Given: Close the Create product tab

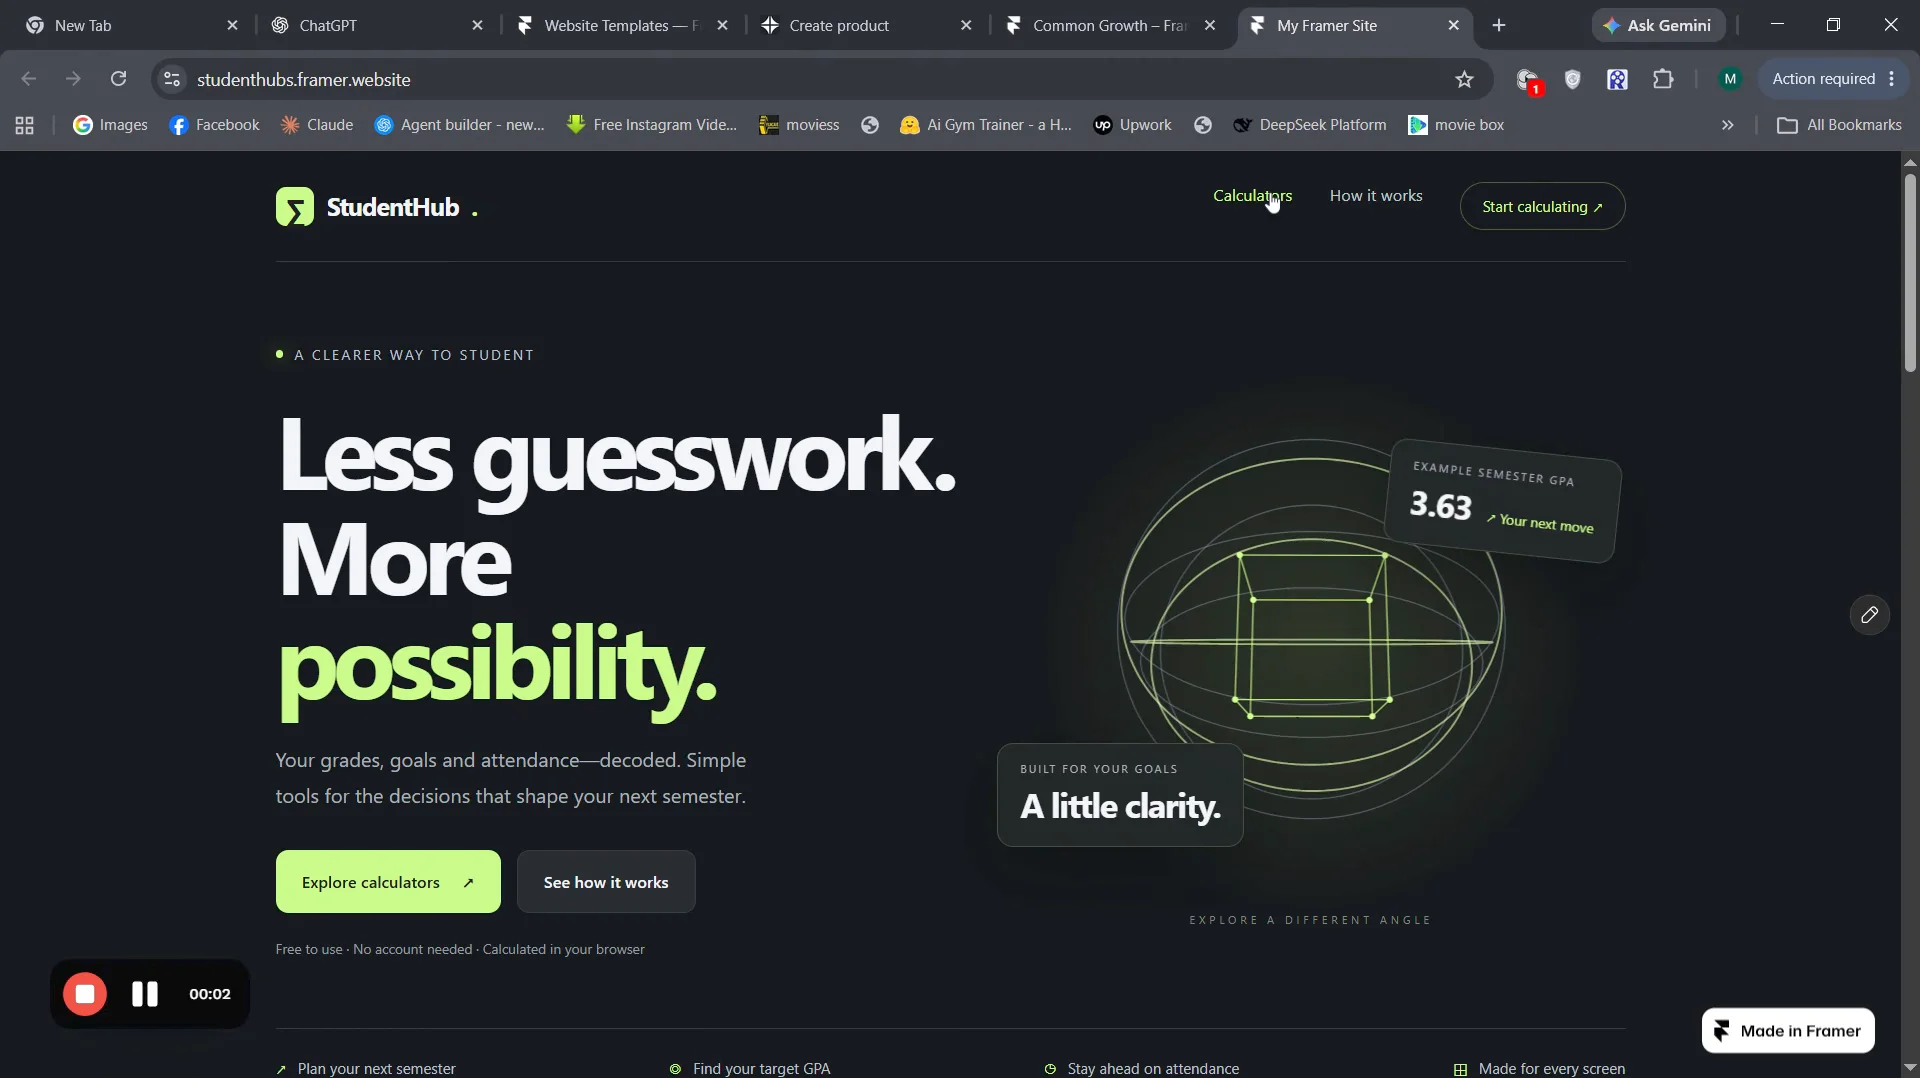Looking at the screenshot, I should (966, 25).
